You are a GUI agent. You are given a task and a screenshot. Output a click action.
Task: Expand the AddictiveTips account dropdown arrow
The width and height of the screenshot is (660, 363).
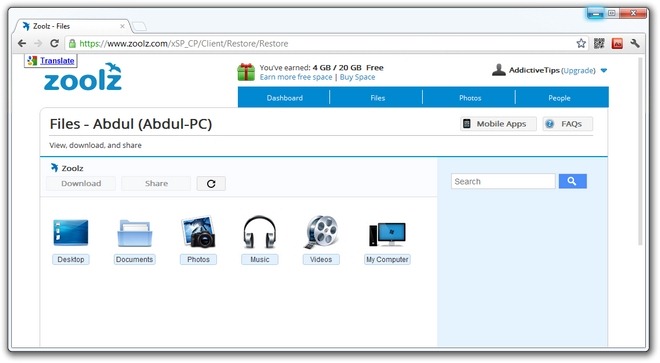[604, 70]
